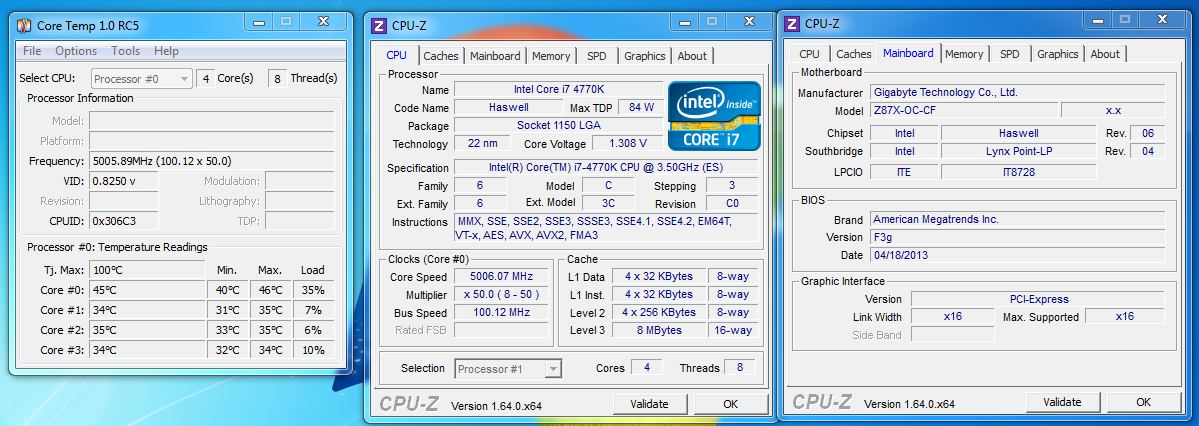Click the Specification field i7-4770K CPU @ 3.50GHz

(606, 167)
